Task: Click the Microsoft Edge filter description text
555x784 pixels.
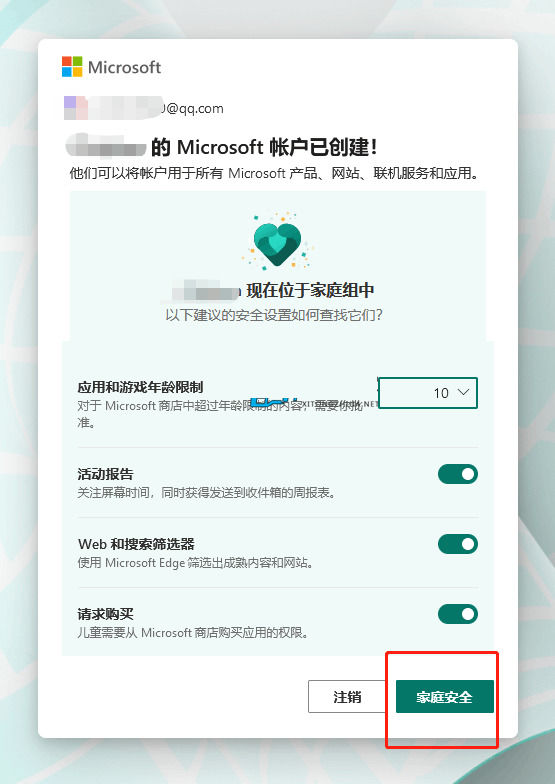Action: point(196,562)
